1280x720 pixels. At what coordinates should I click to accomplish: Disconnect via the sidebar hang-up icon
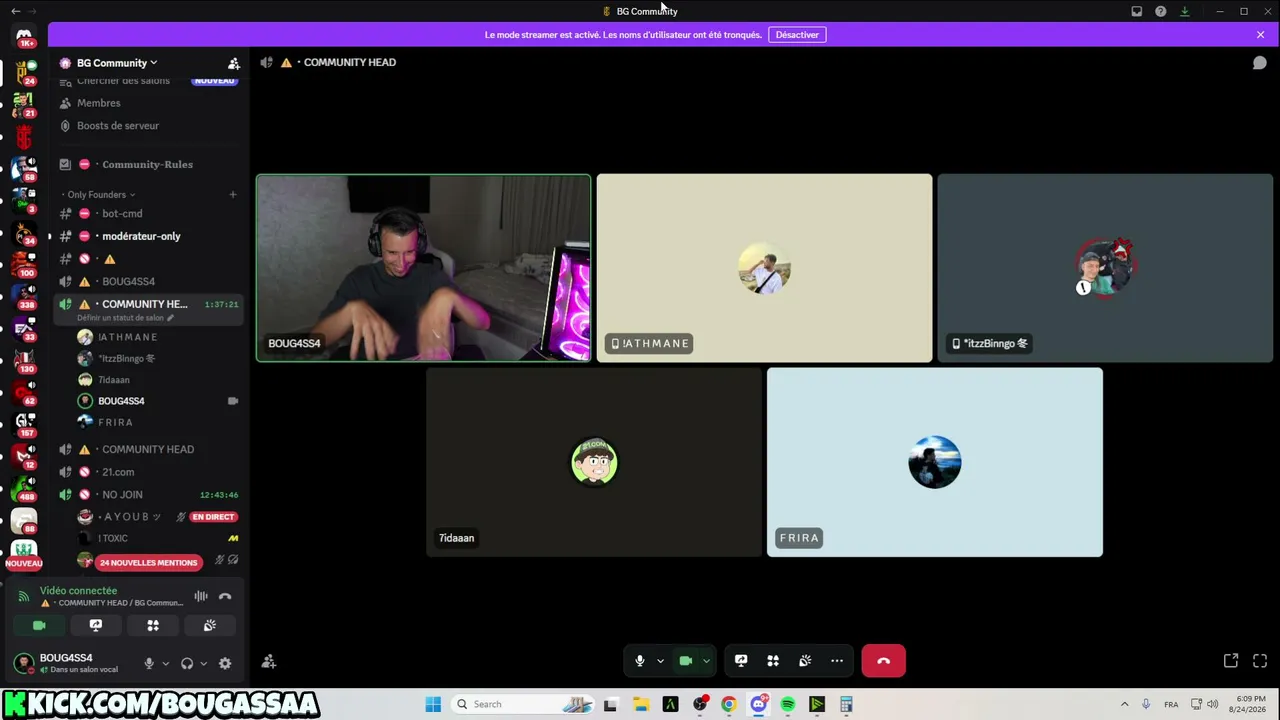(x=225, y=597)
